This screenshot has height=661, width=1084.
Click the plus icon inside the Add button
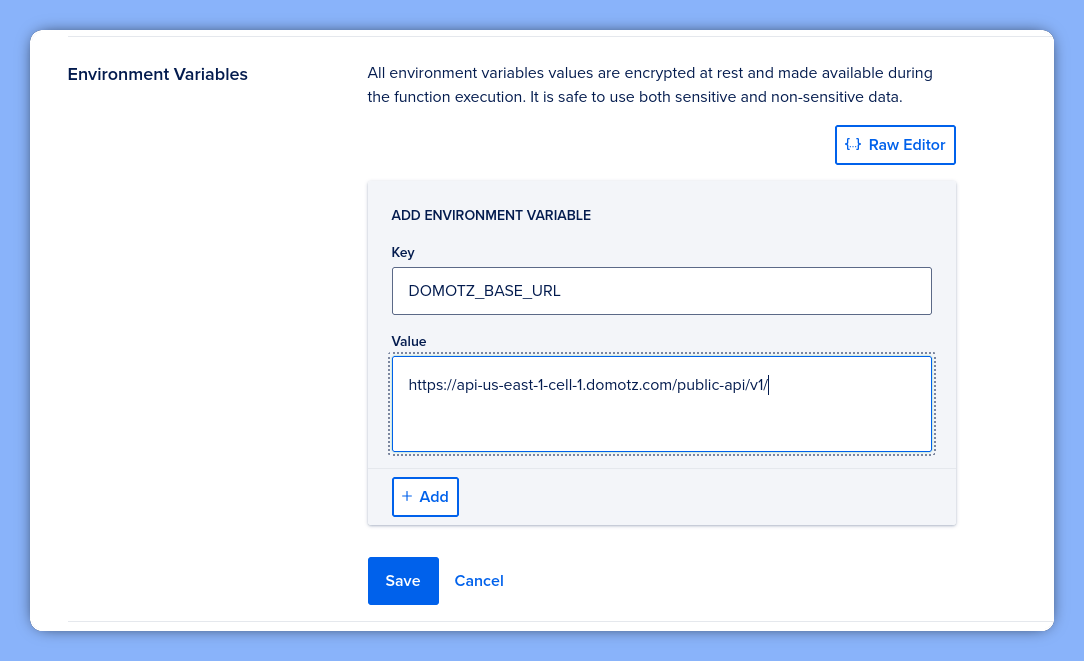pyautogui.click(x=407, y=496)
